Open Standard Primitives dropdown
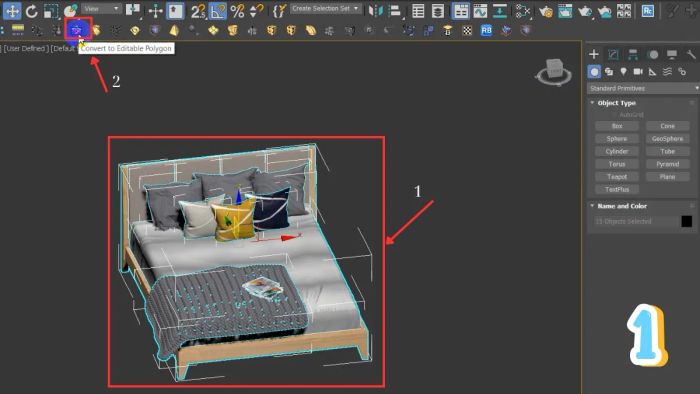 pos(643,88)
